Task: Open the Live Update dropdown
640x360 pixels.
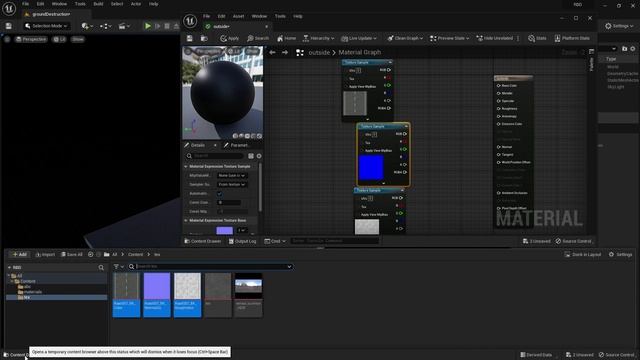Action: point(359,38)
